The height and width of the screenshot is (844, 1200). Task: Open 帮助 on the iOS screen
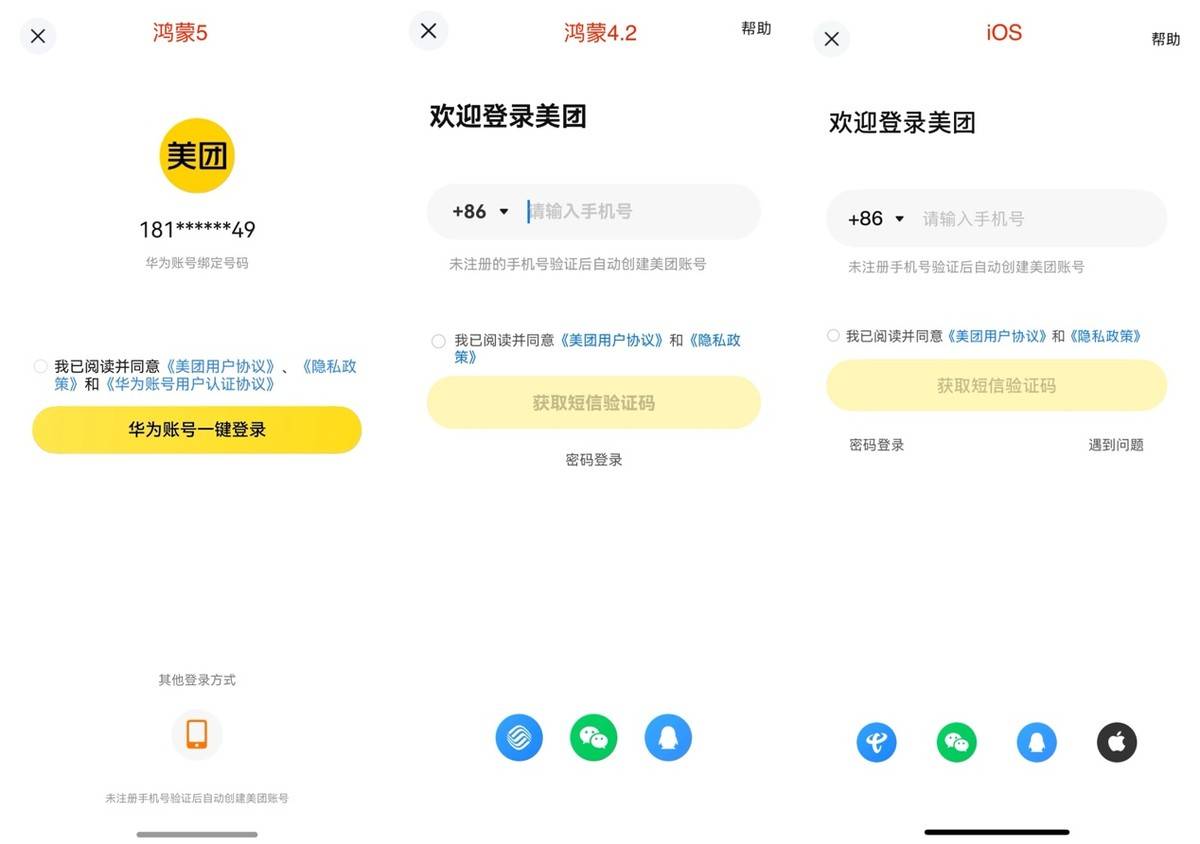pyautogui.click(x=1166, y=41)
